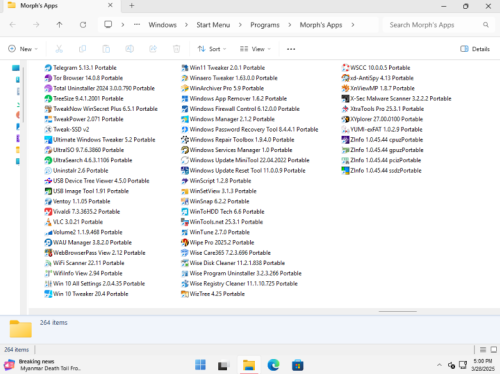Select Wise Registry Cleaner 11.1.10.725 Portable
This screenshot has height=374, width=500.
click(x=239, y=284)
